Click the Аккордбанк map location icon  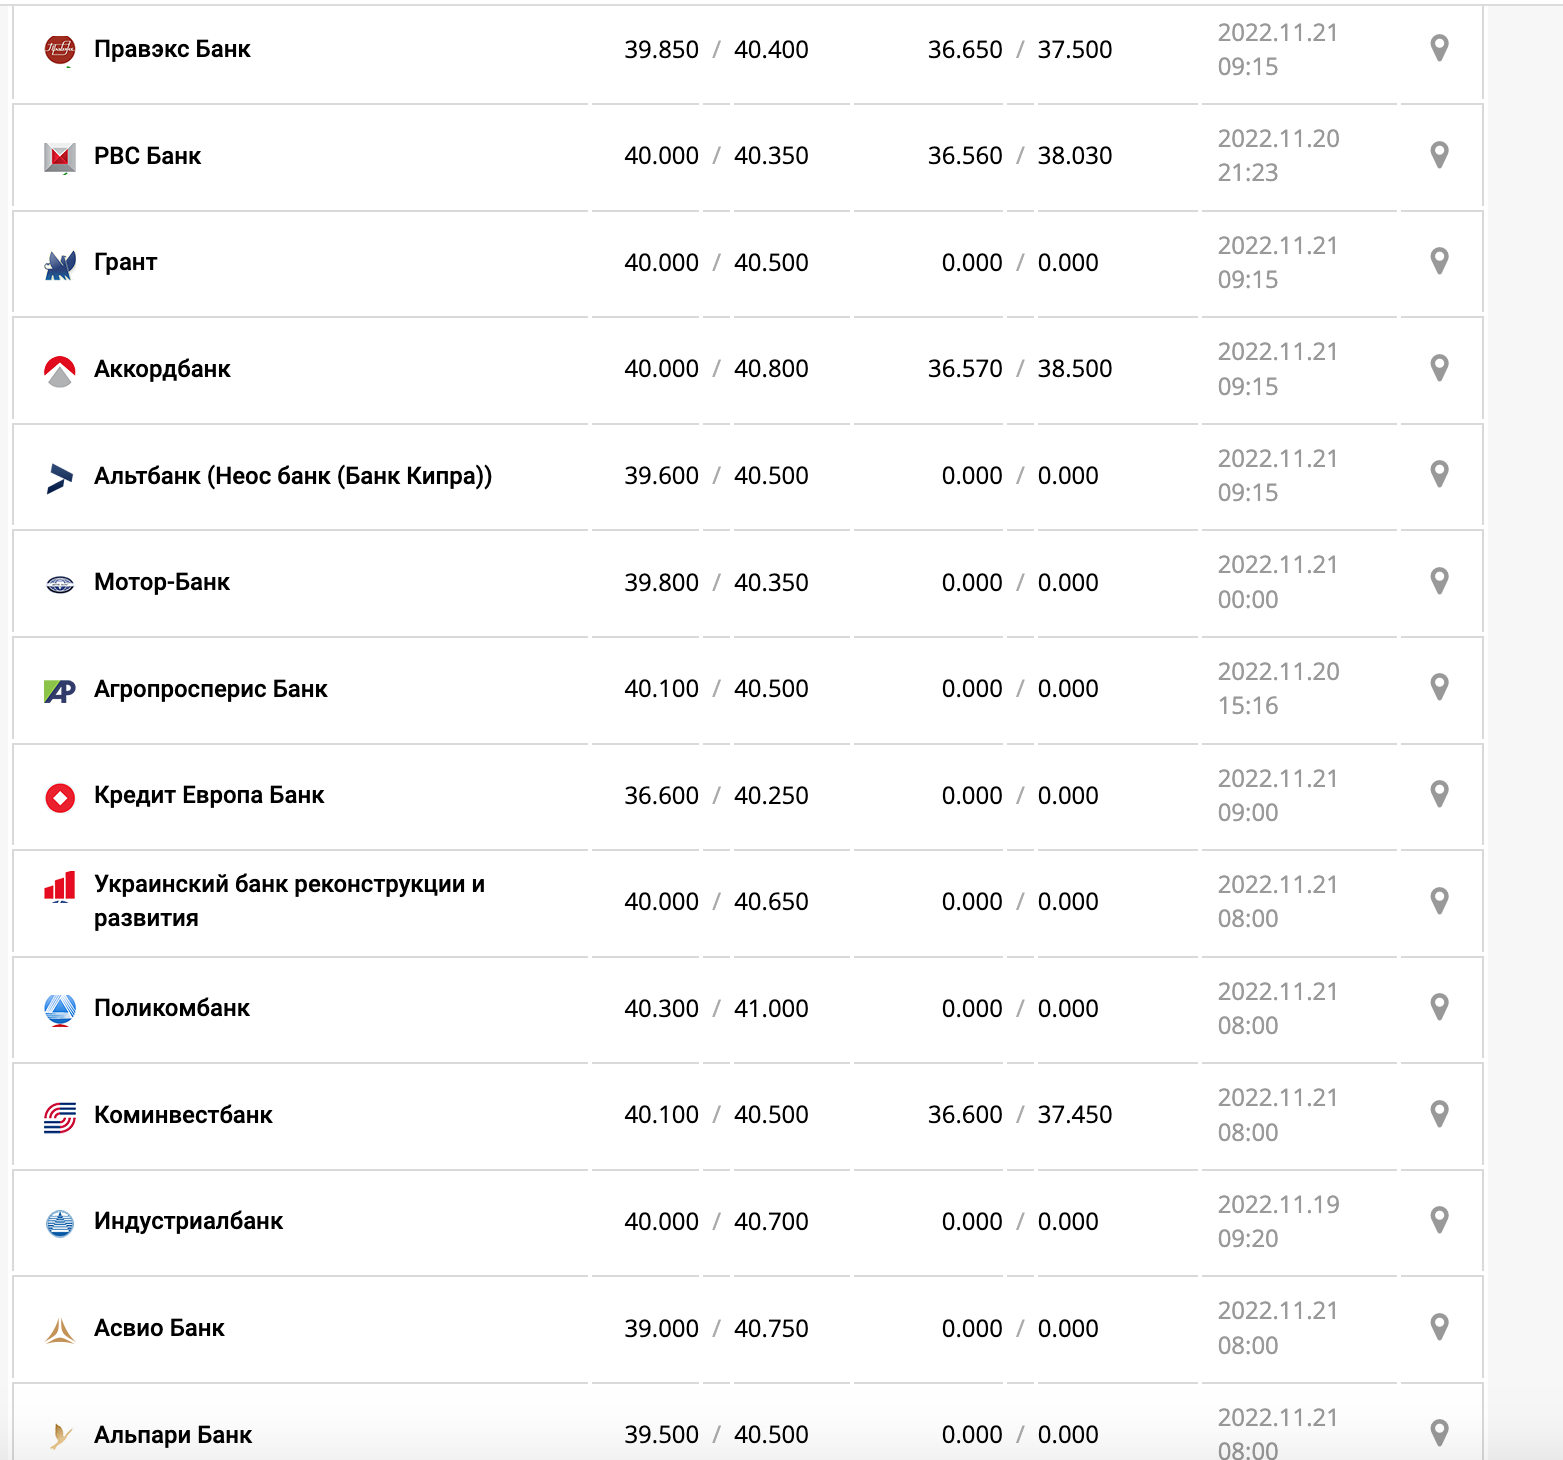click(x=1439, y=368)
